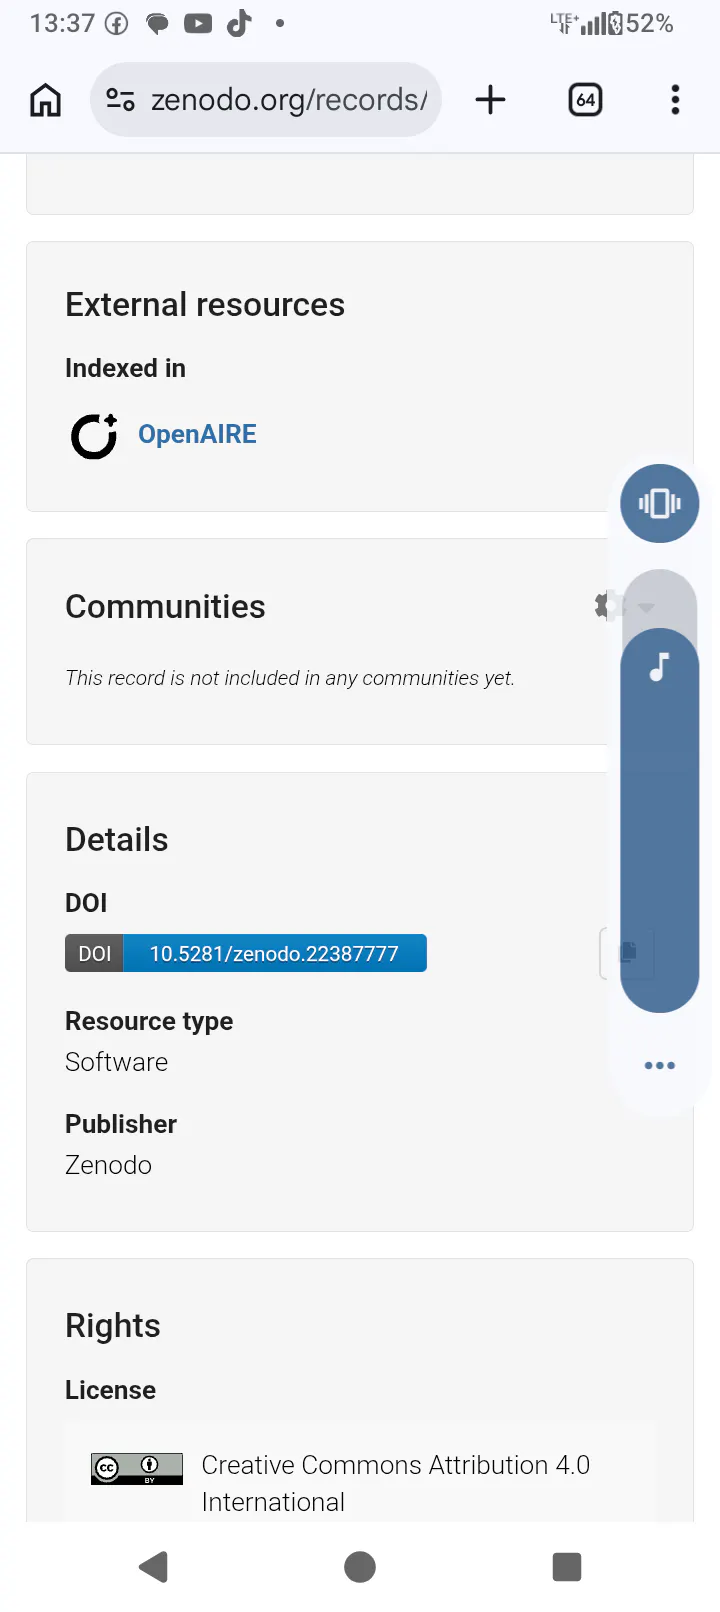Click DOI badge 10.5281/zenodo.22387777

point(246,953)
